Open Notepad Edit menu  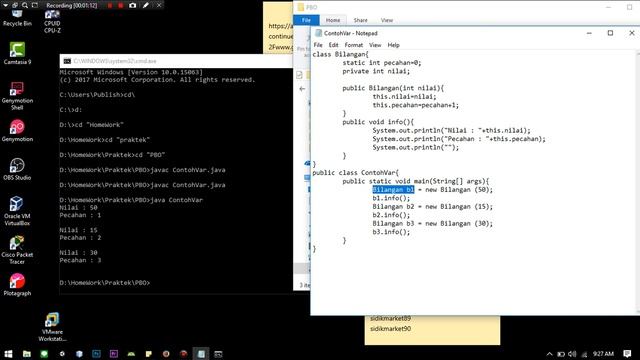point(333,45)
